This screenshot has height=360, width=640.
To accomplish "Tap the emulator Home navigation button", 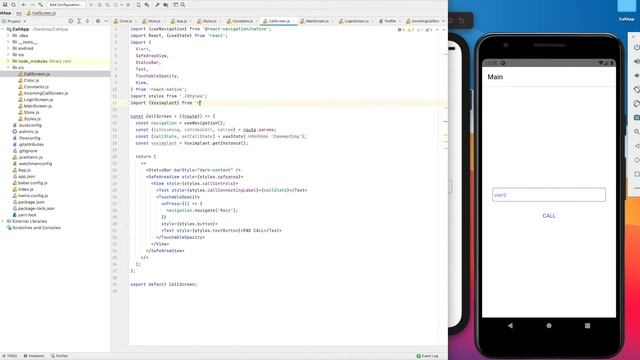I will tap(549, 326).
